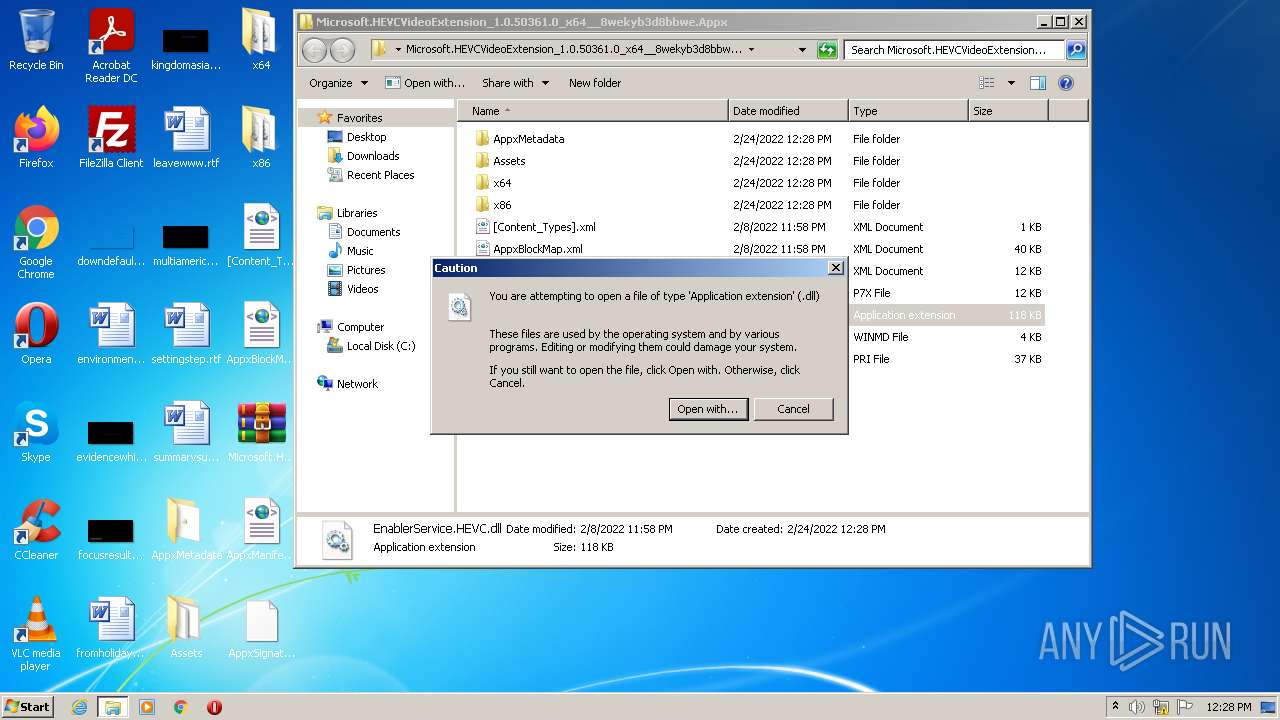Open Acrobat Reader DC desktop icon
The height and width of the screenshot is (720, 1280).
point(111,46)
